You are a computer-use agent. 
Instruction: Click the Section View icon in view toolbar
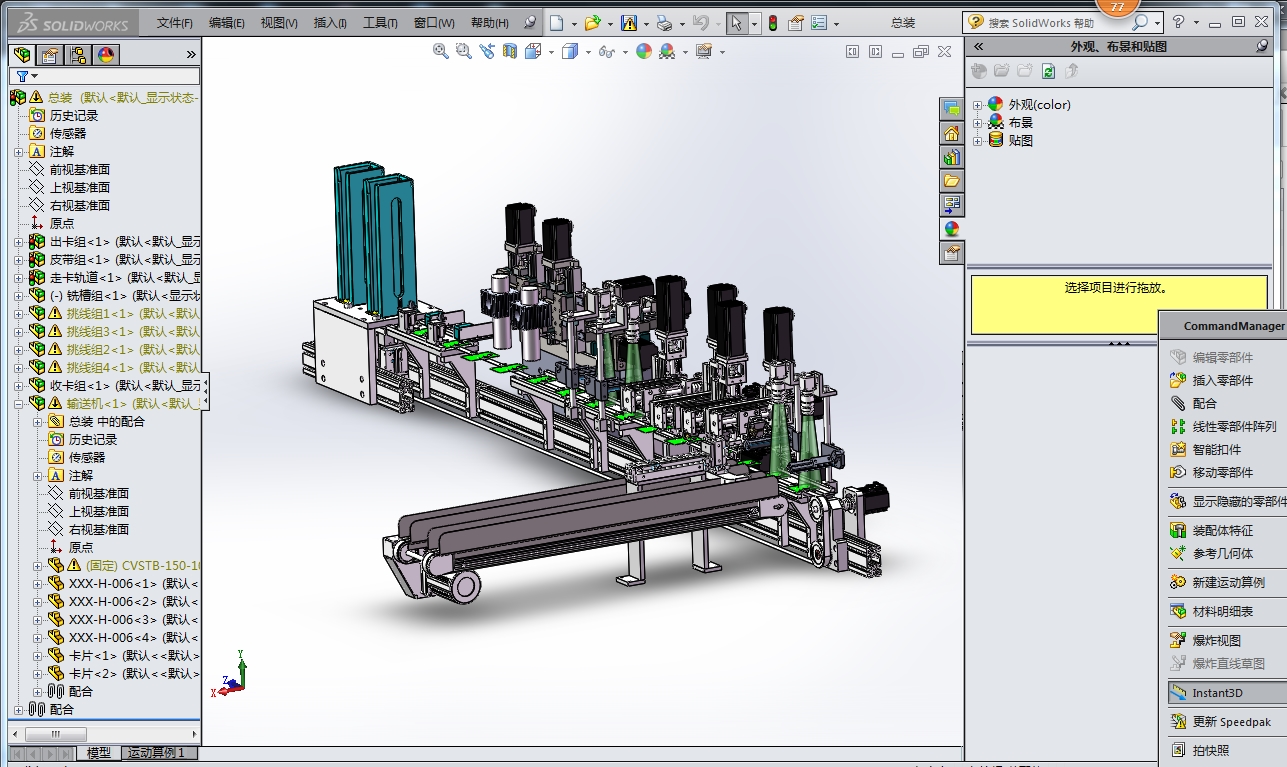pyautogui.click(x=511, y=51)
